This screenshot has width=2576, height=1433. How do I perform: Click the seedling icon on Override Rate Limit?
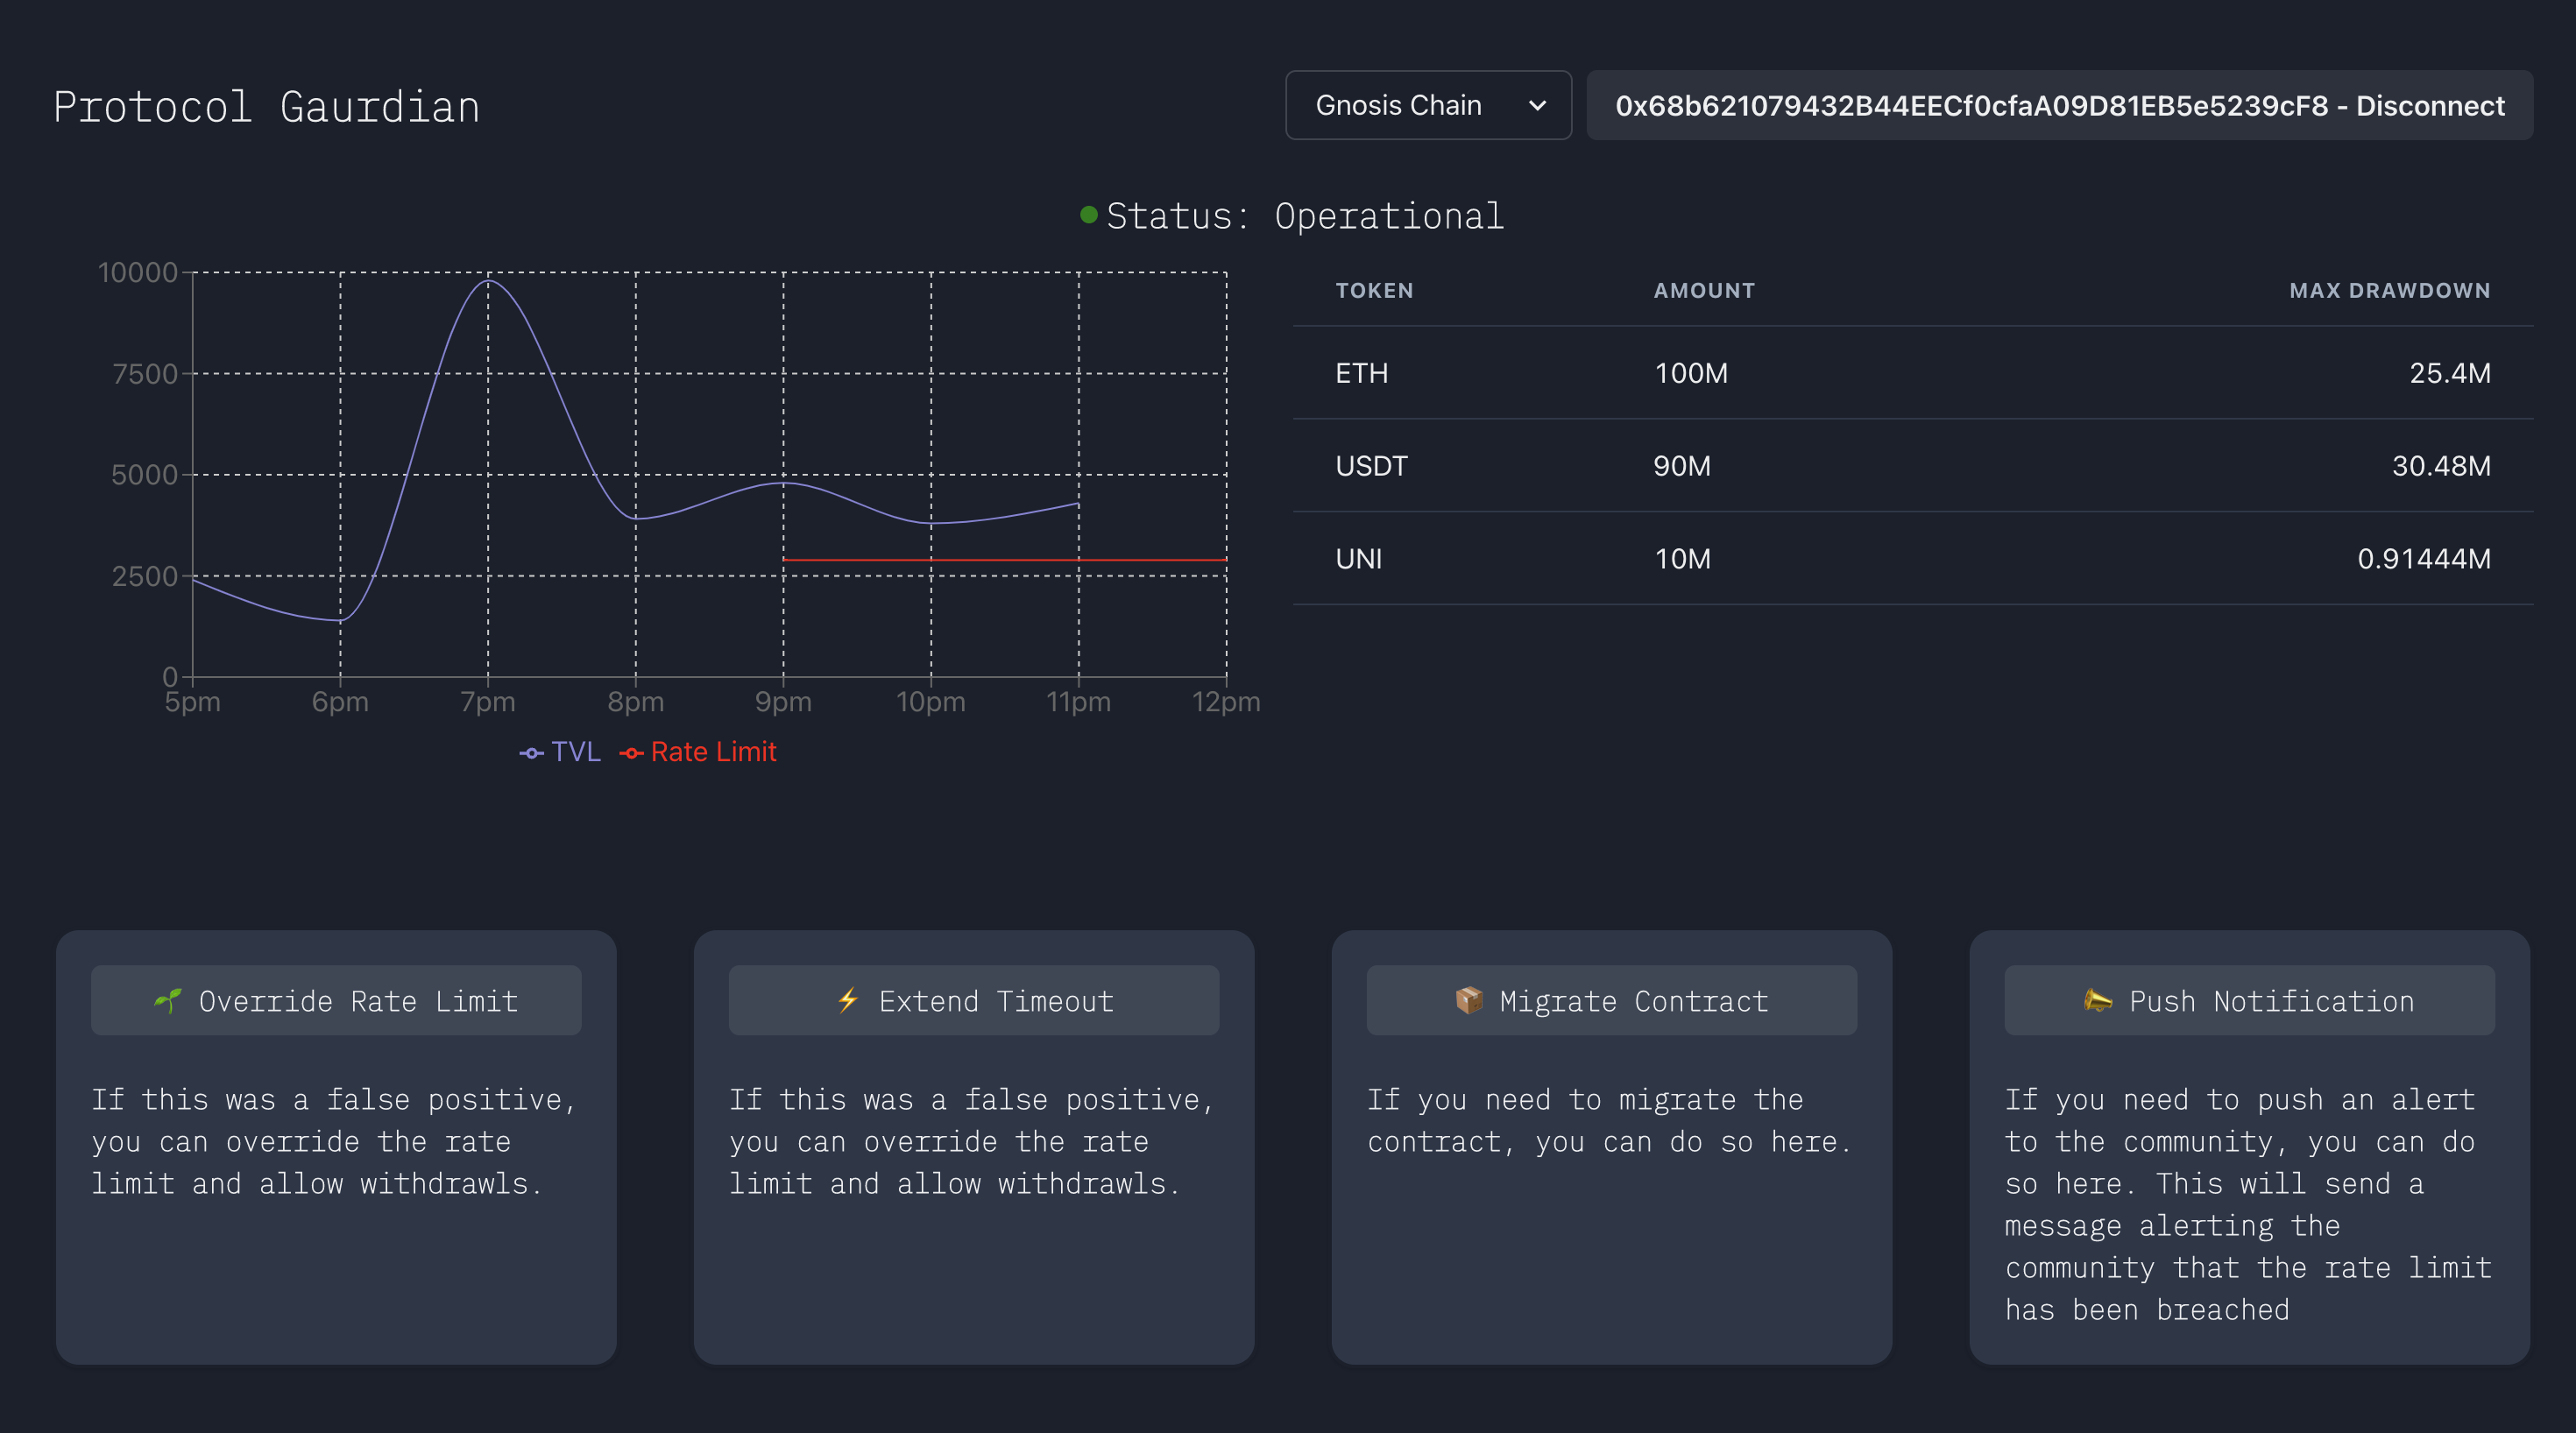click(168, 1000)
